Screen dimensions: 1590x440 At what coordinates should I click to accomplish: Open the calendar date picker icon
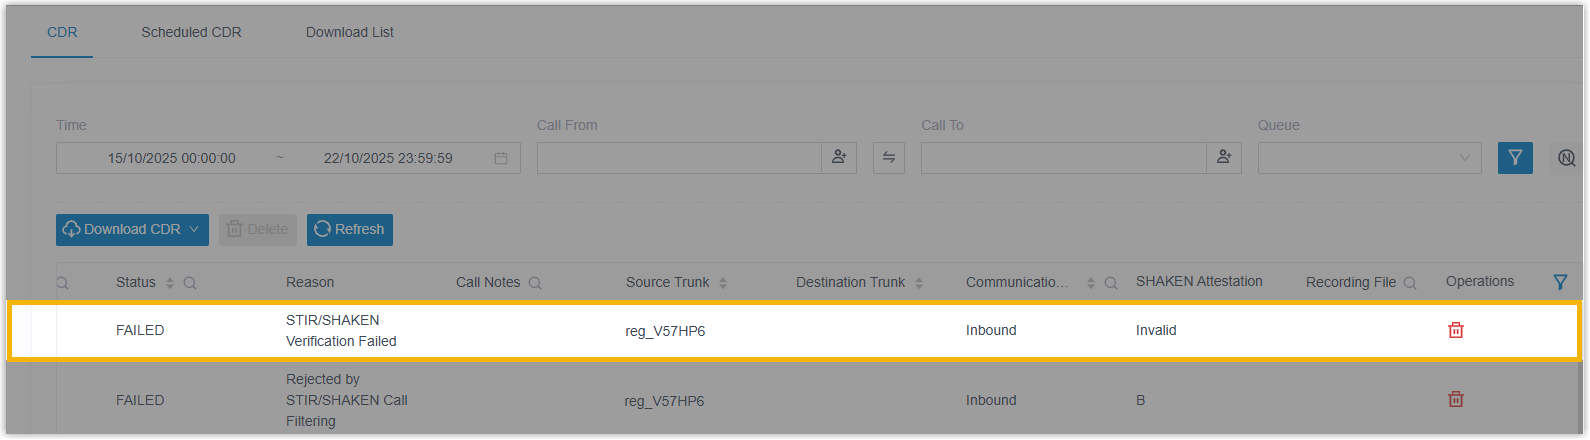tap(501, 158)
